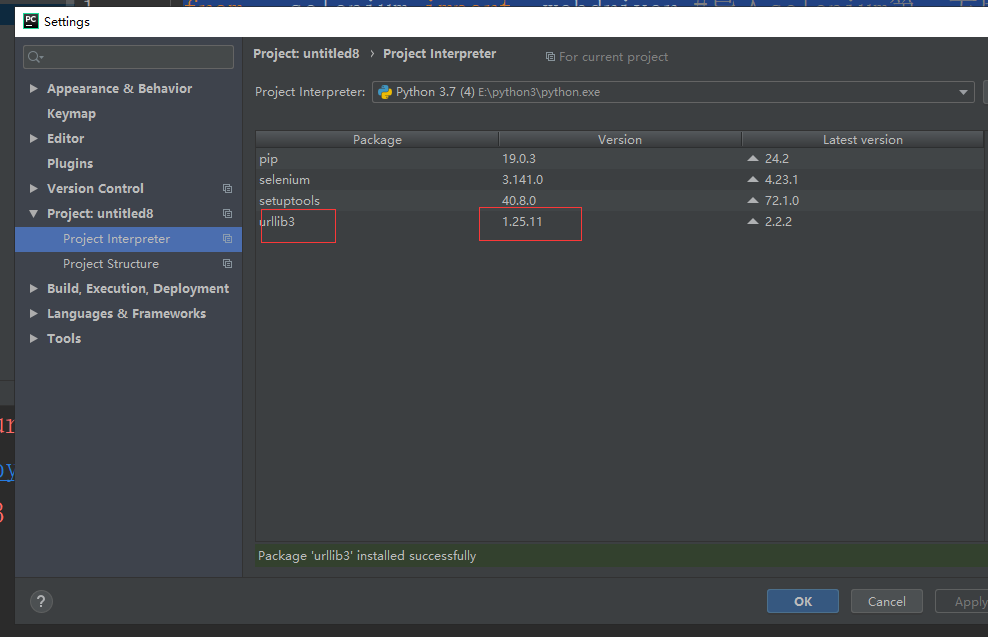Image resolution: width=988 pixels, height=637 pixels.
Task: Sort by the Latest version column header
Action: tap(863, 139)
